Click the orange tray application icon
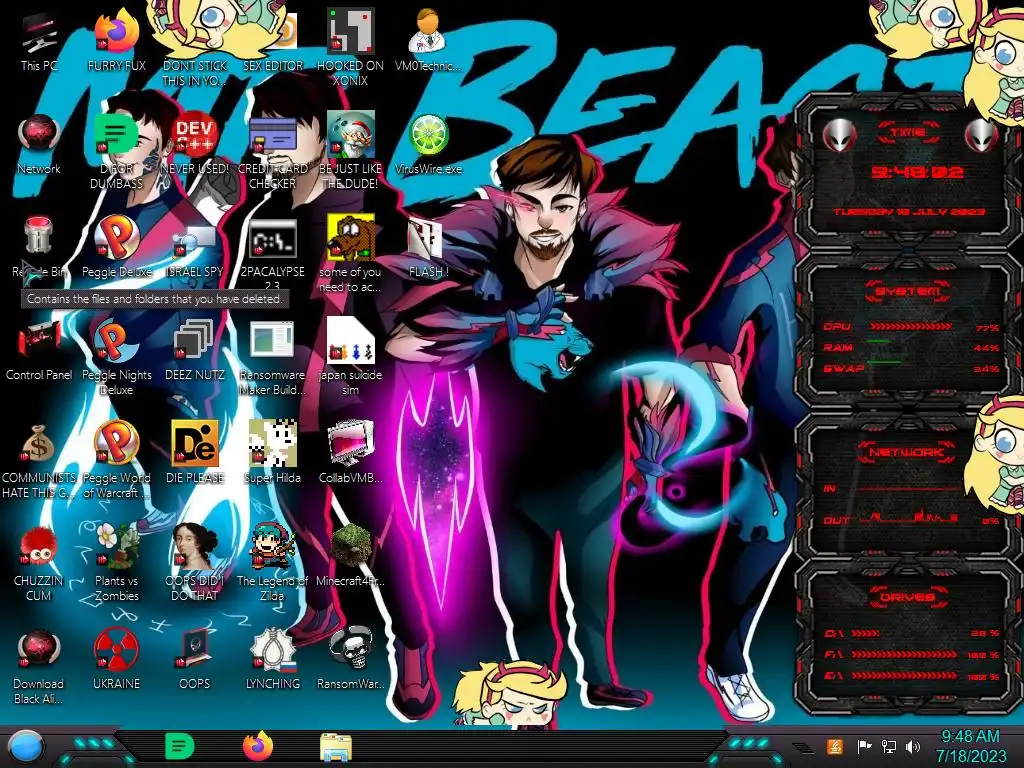Viewport: 1024px width, 768px height. pos(835,746)
